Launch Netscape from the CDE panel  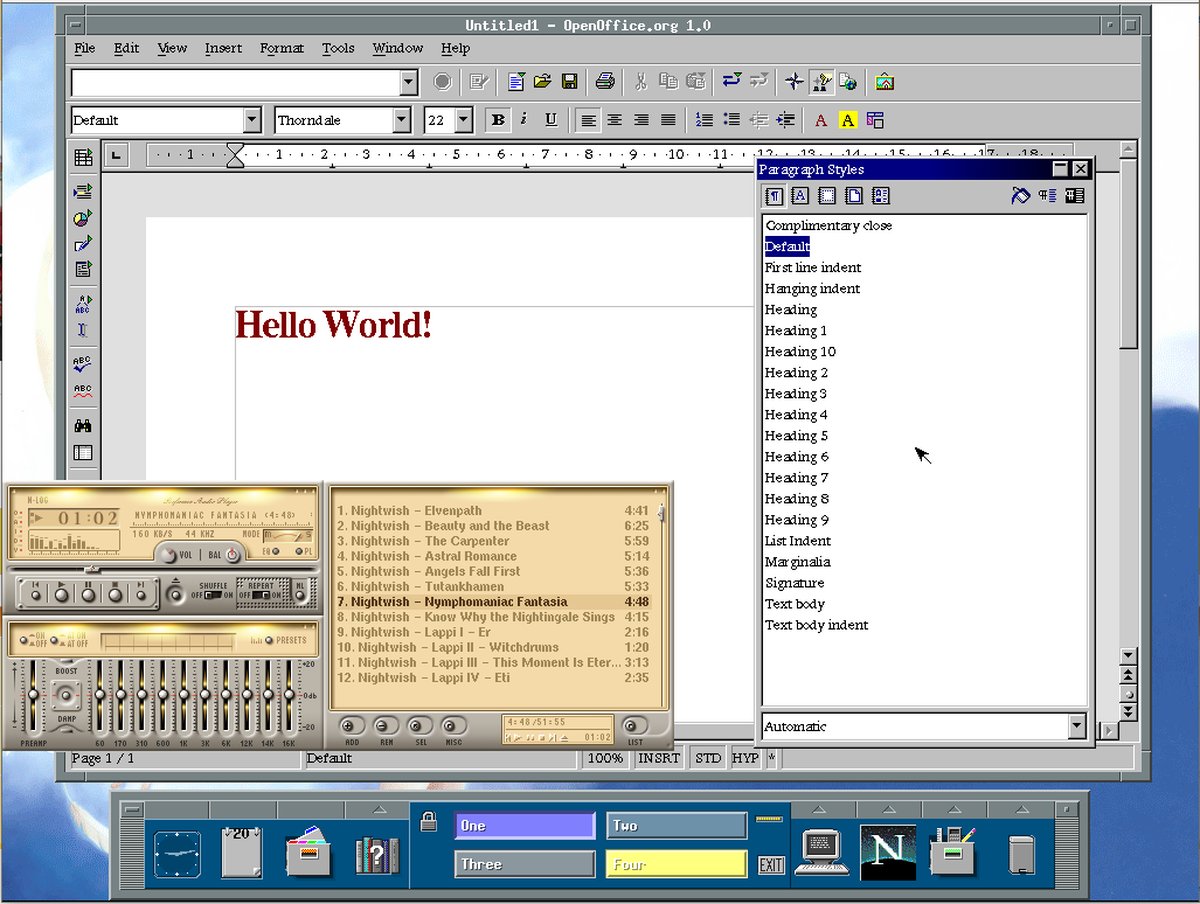coord(887,853)
